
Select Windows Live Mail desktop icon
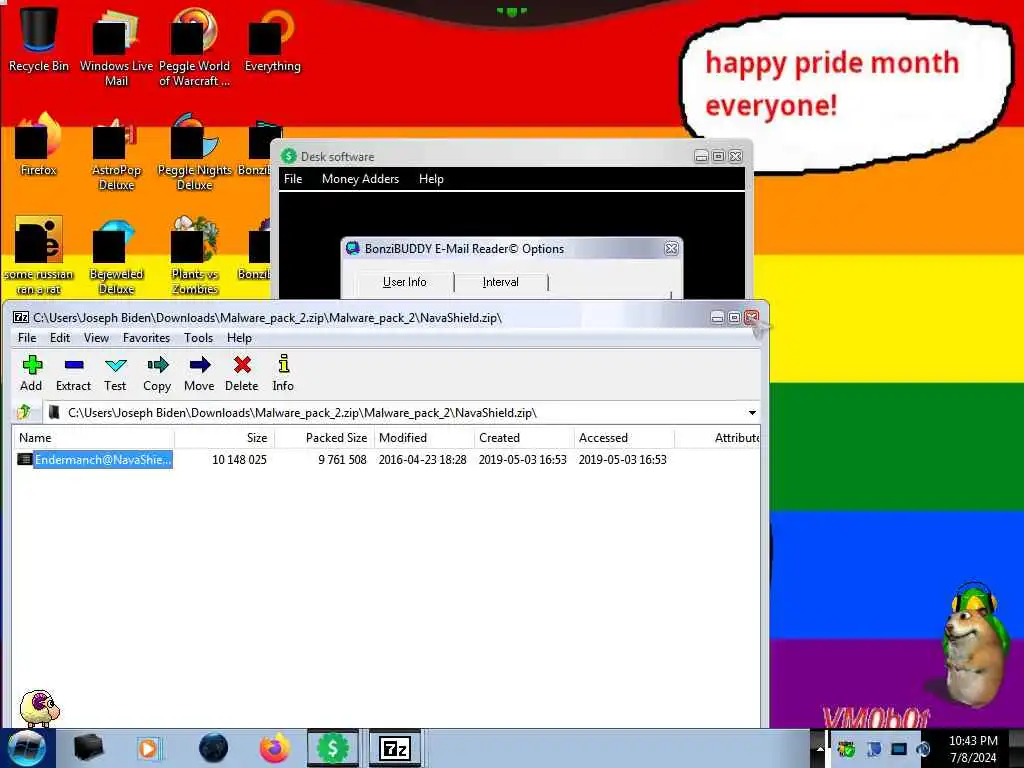click(x=116, y=46)
